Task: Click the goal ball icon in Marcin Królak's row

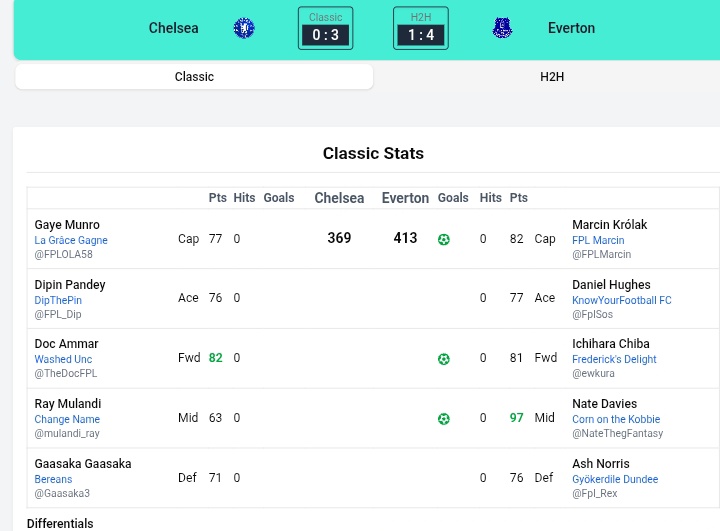Action: tap(444, 239)
